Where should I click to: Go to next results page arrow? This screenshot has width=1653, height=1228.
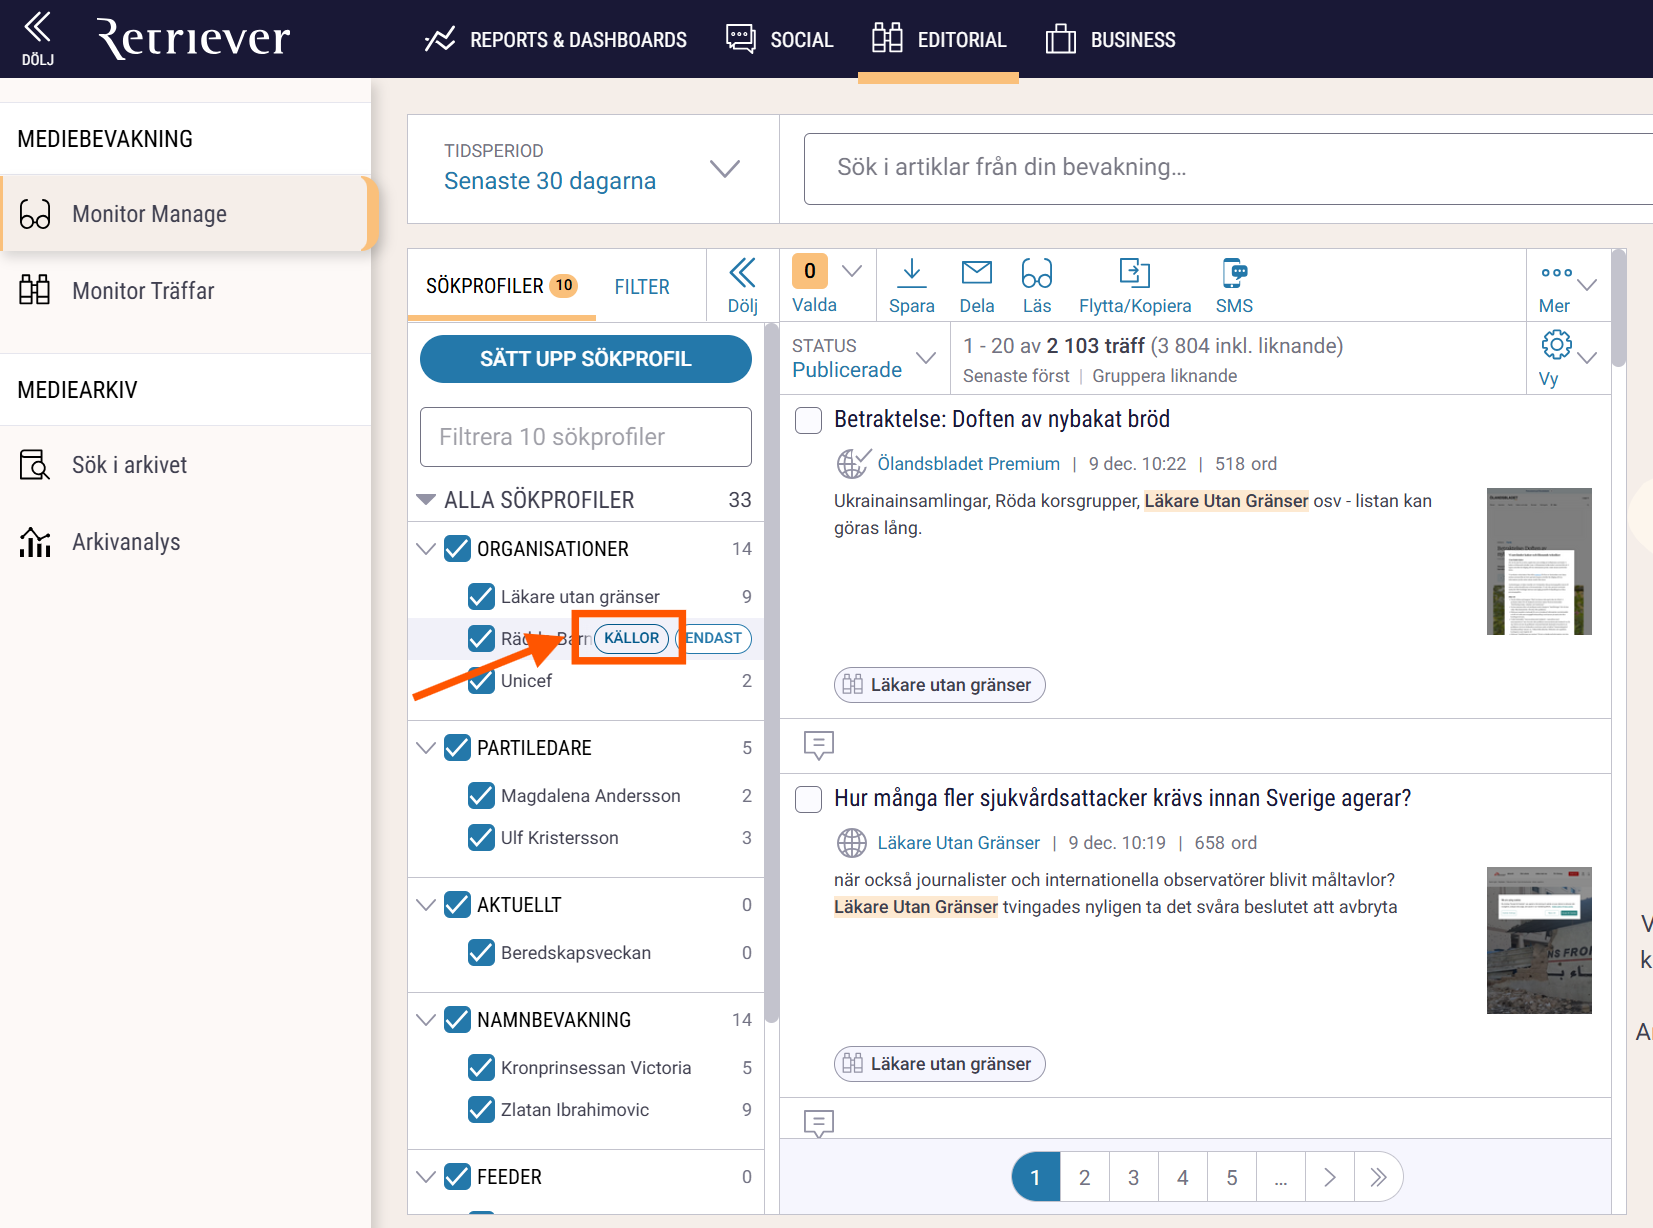tap(1330, 1177)
